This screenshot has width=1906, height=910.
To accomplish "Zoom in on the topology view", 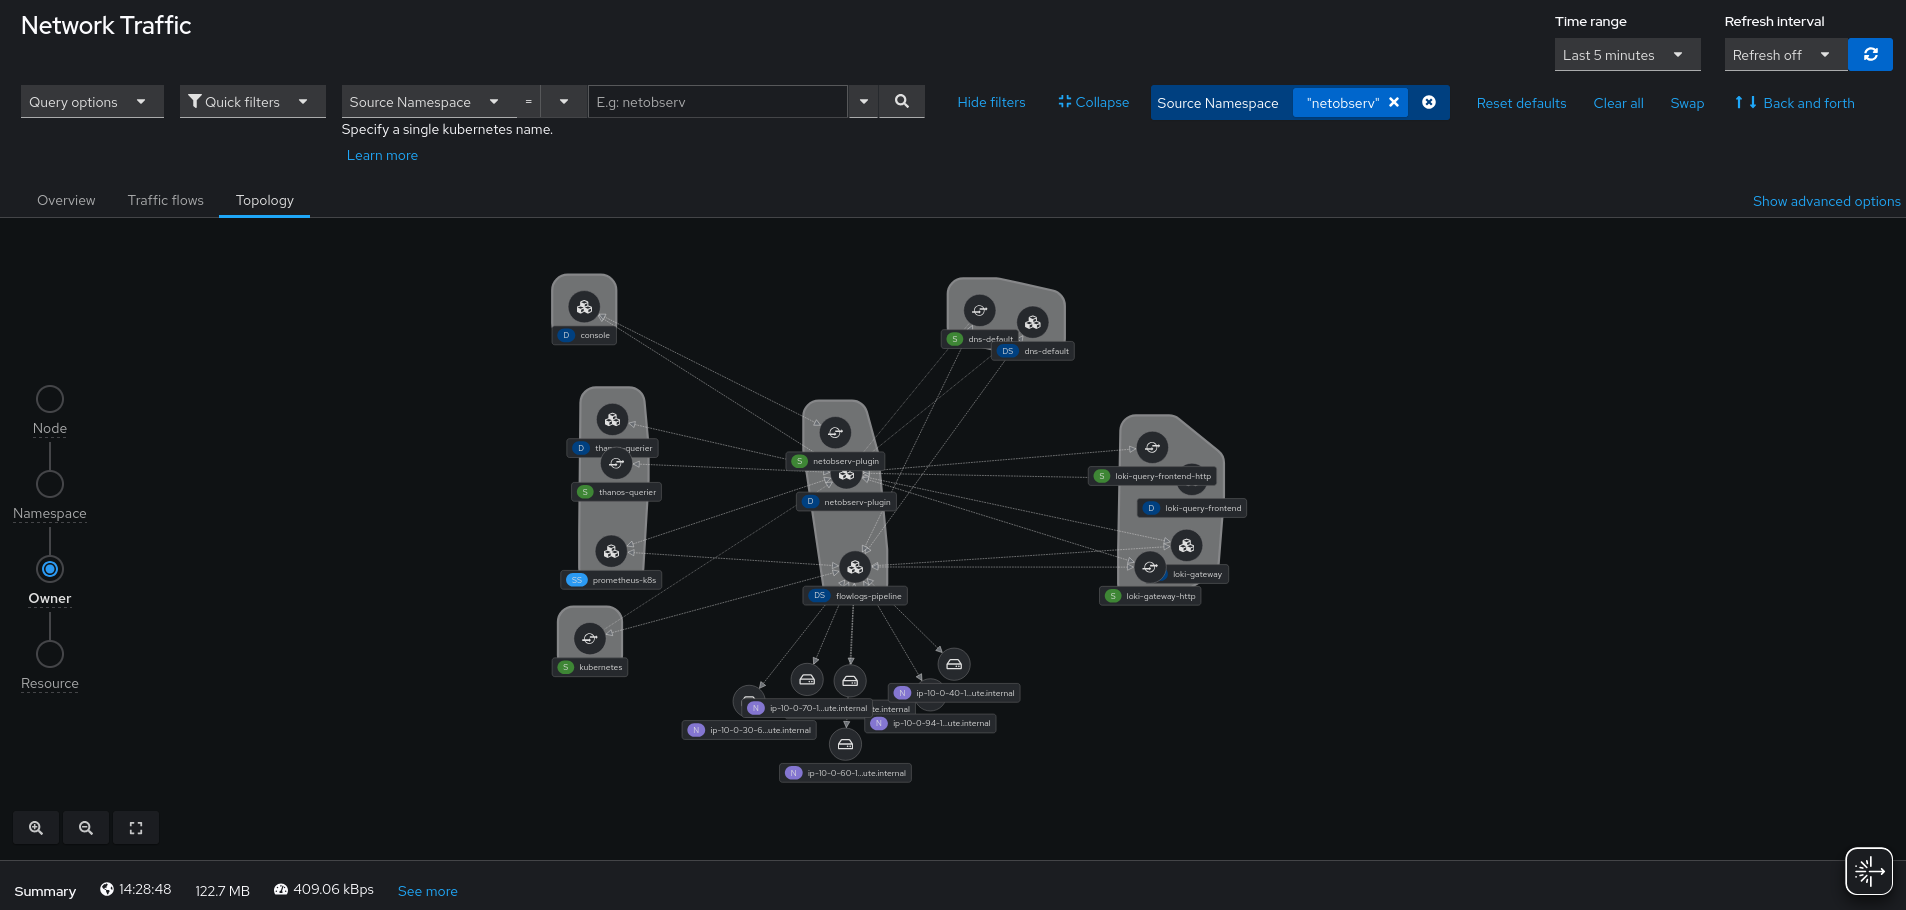I will tap(36, 828).
